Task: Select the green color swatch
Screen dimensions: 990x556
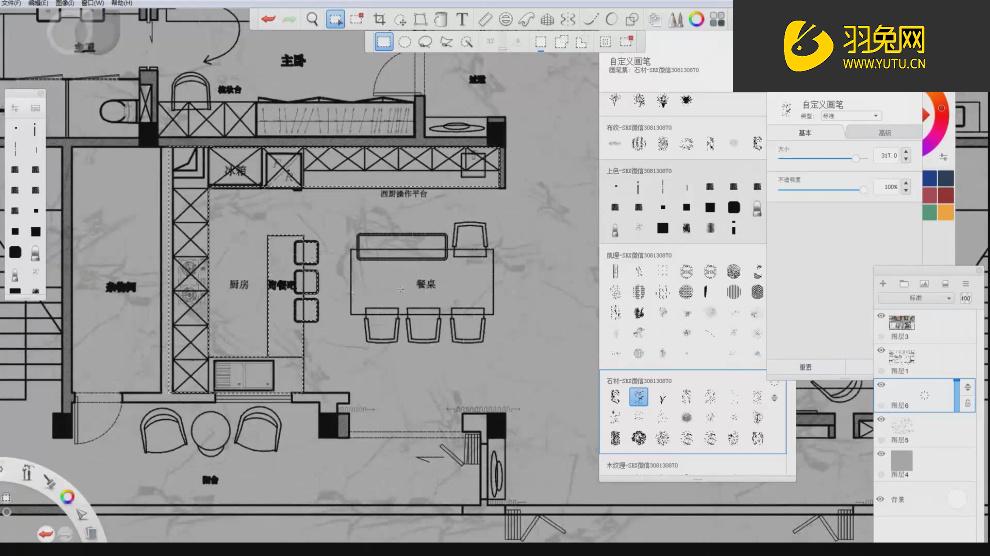Action: click(930, 212)
